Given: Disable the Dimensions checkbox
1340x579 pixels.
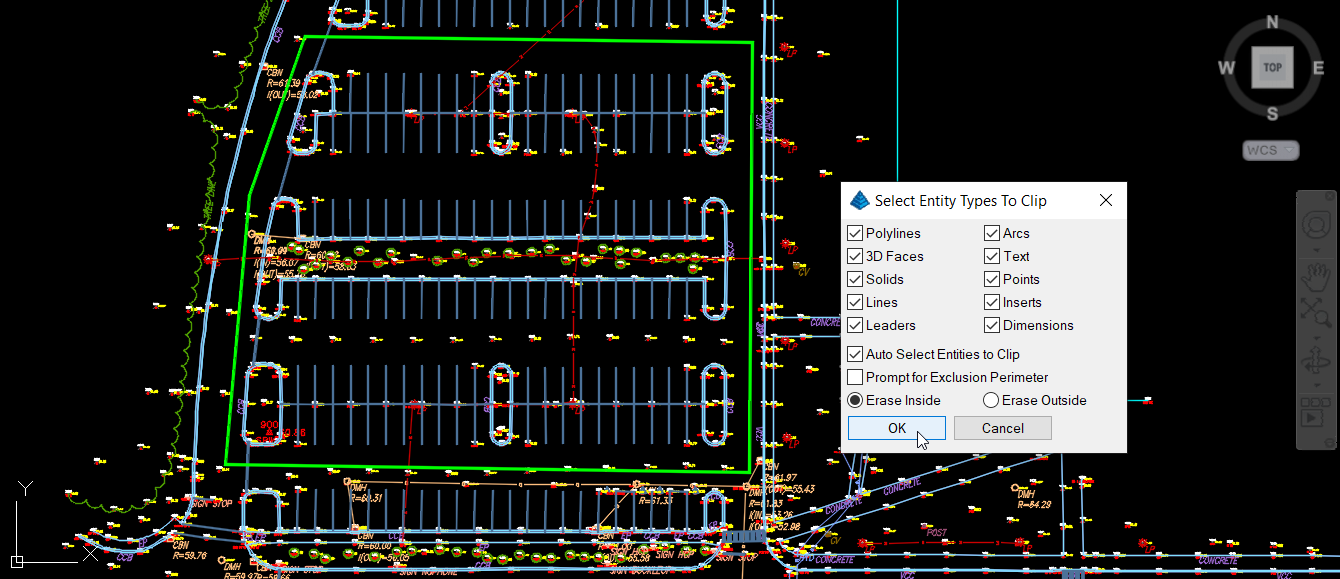Looking at the screenshot, I should coord(991,324).
